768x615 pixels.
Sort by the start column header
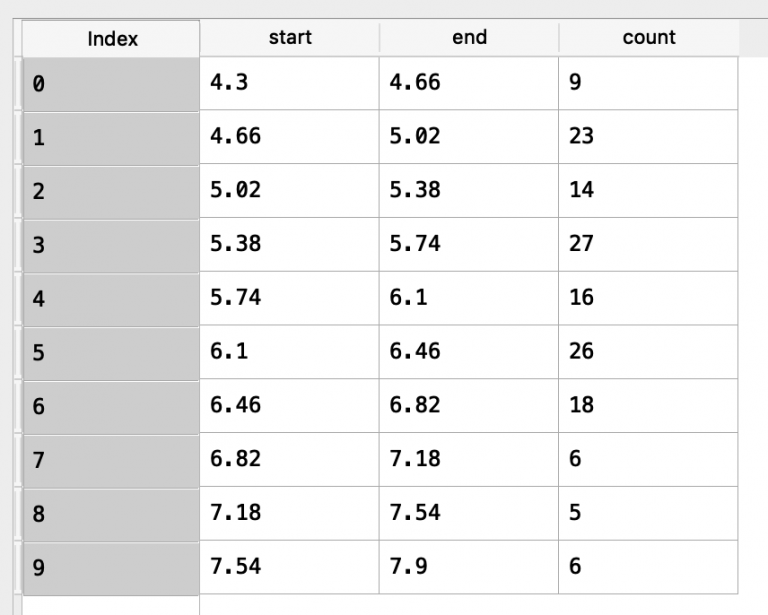(290, 38)
